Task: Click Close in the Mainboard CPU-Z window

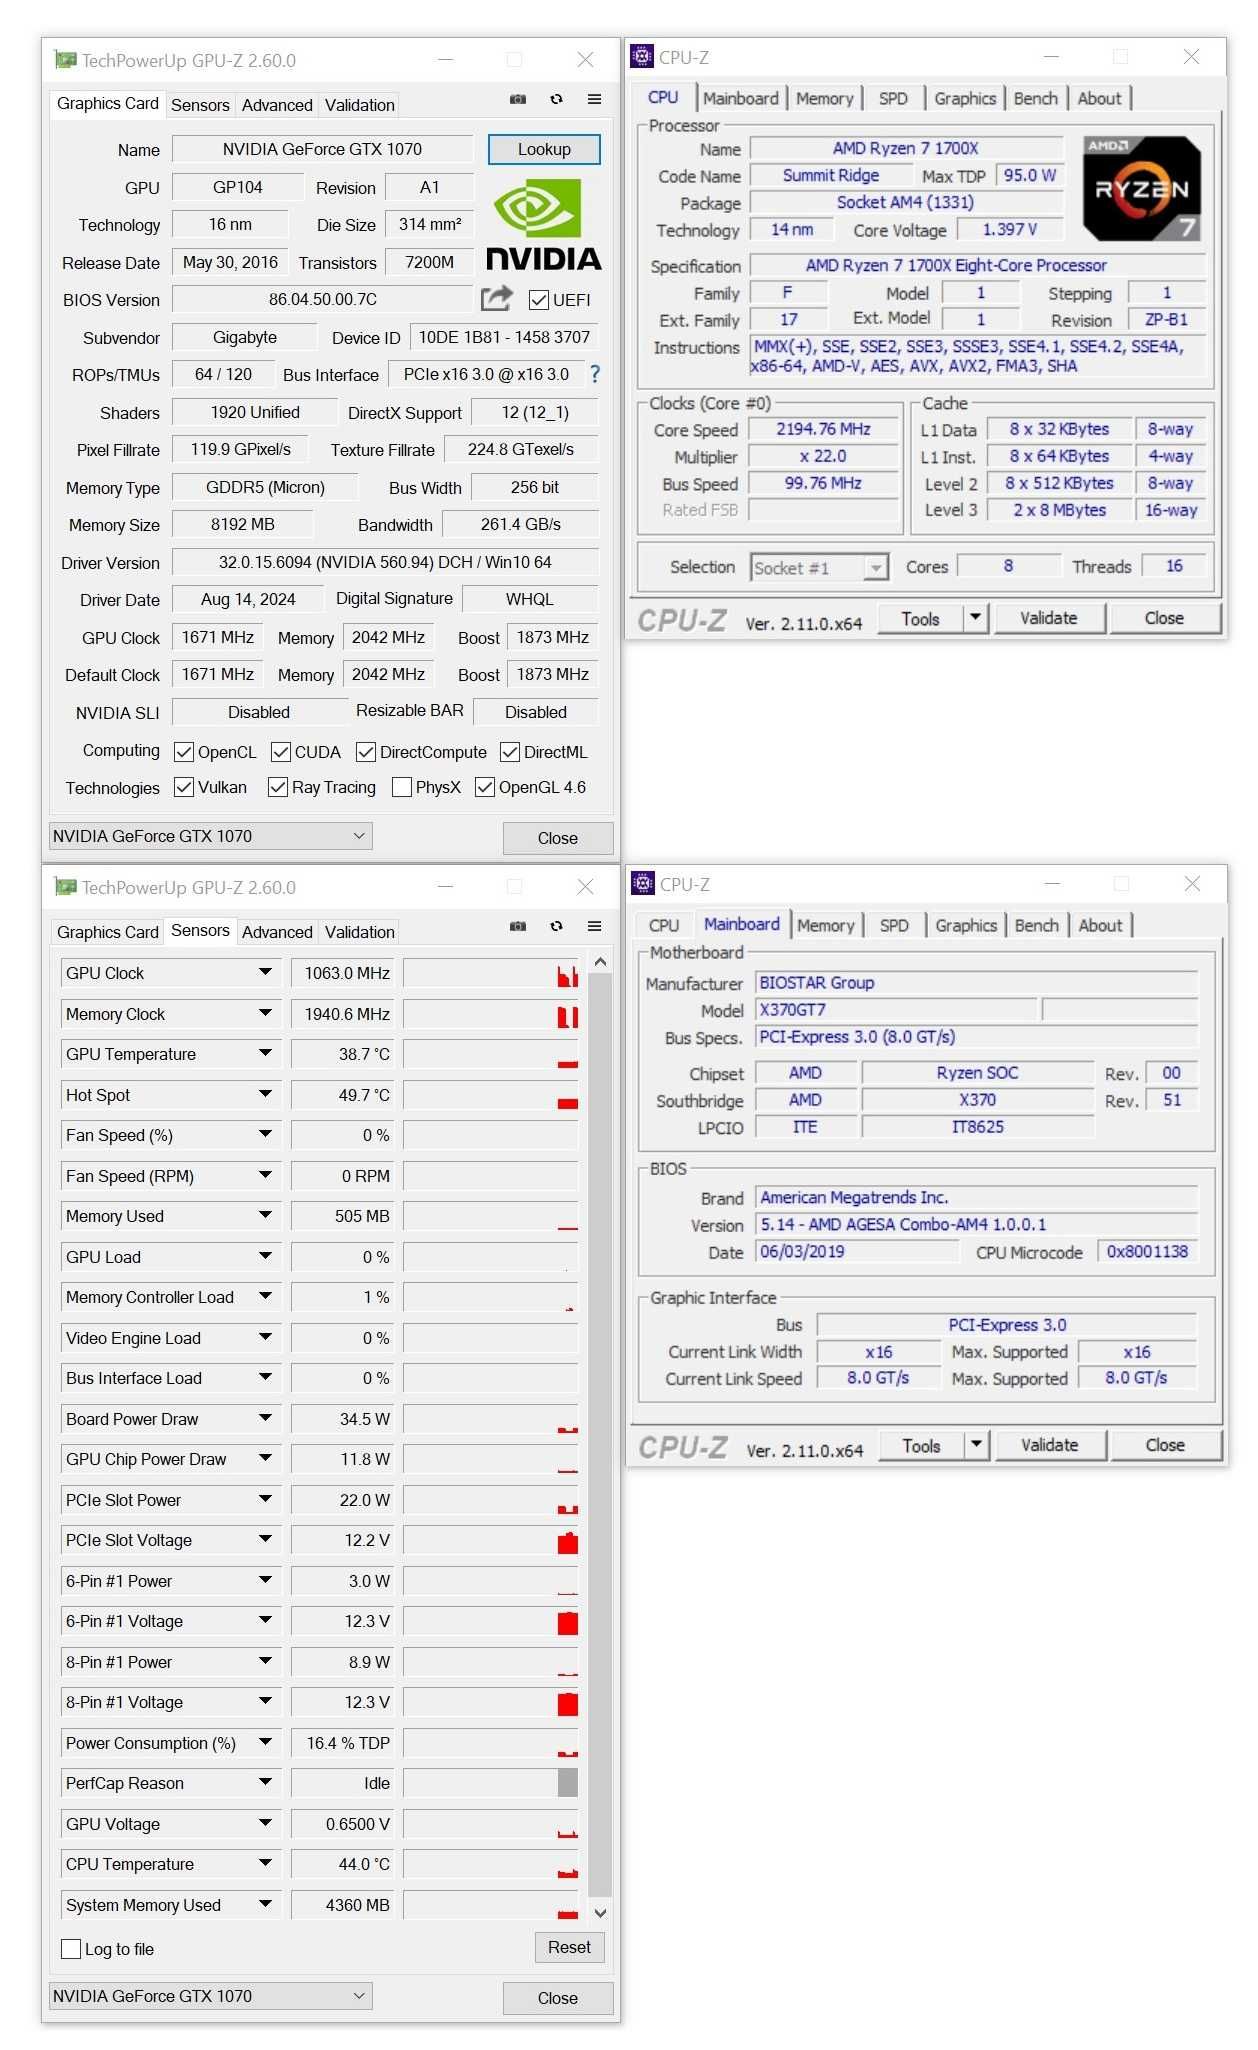Action: [1165, 1445]
